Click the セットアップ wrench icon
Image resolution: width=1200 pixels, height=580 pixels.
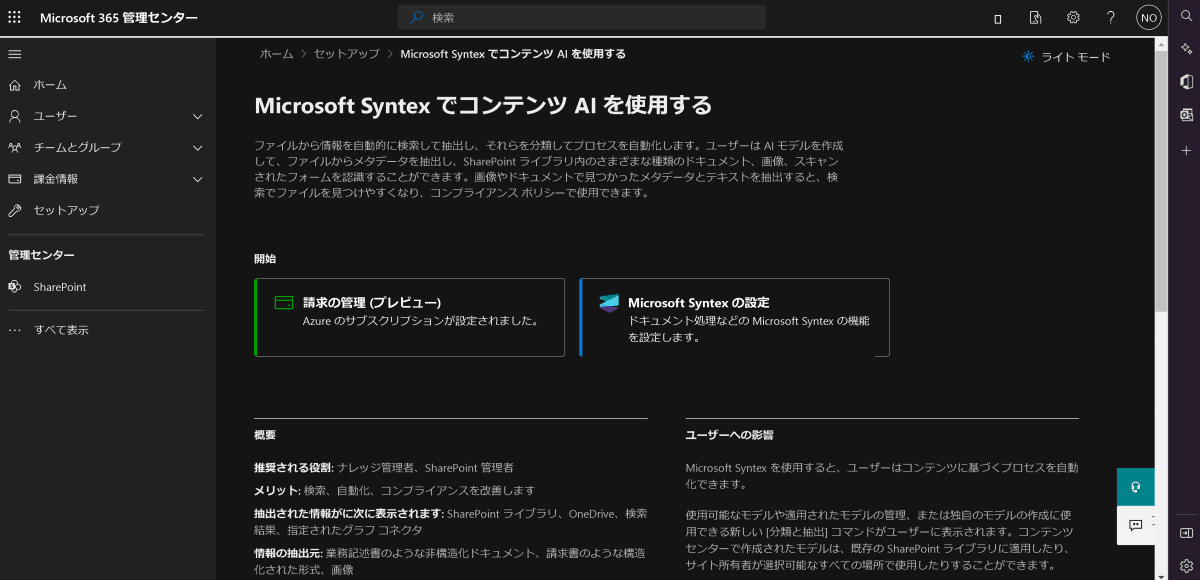point(15,210)
